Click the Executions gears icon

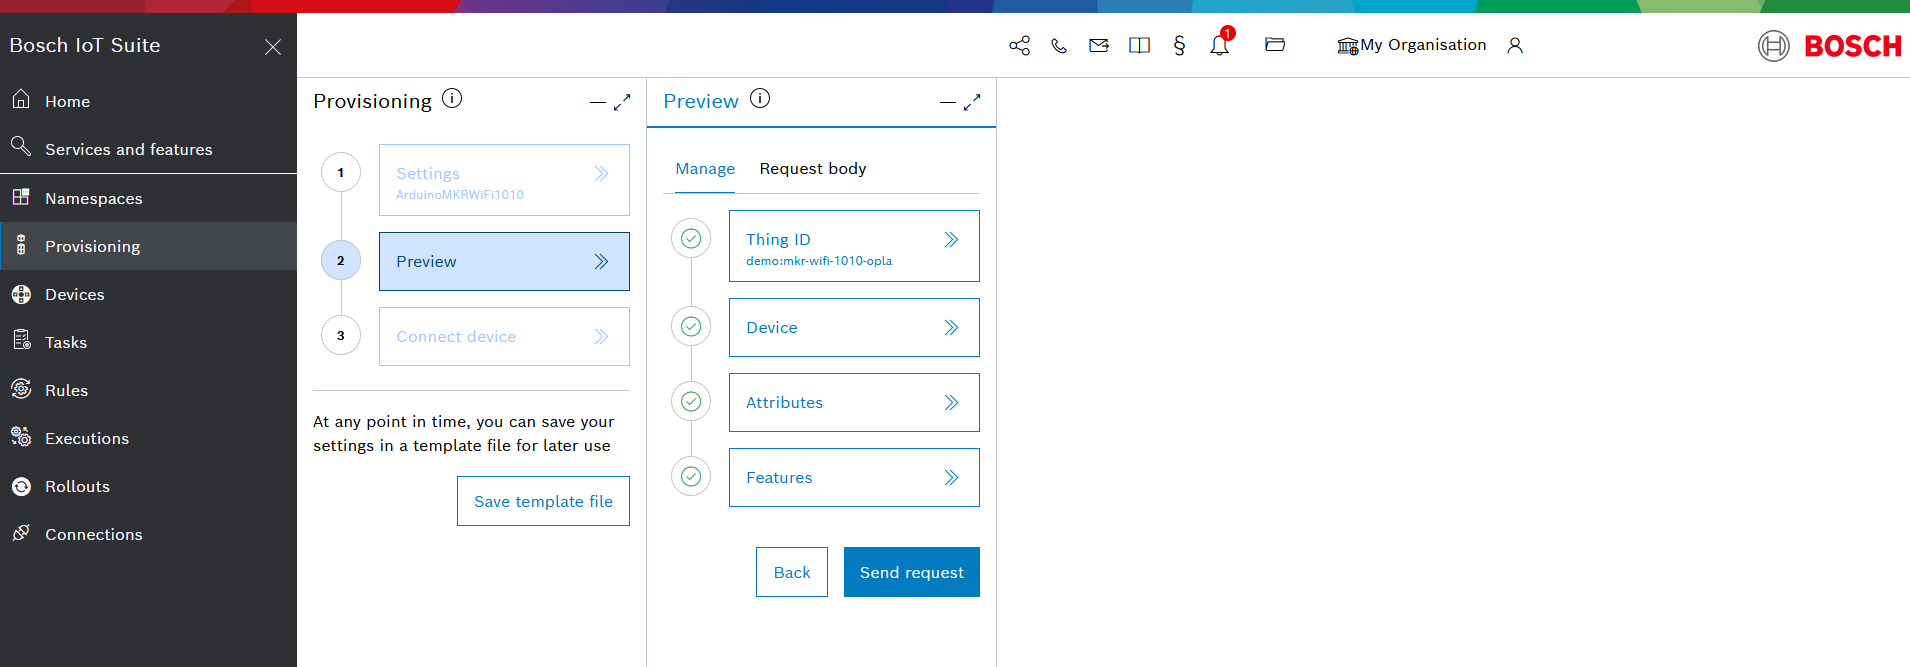click(x=21, y=437)
